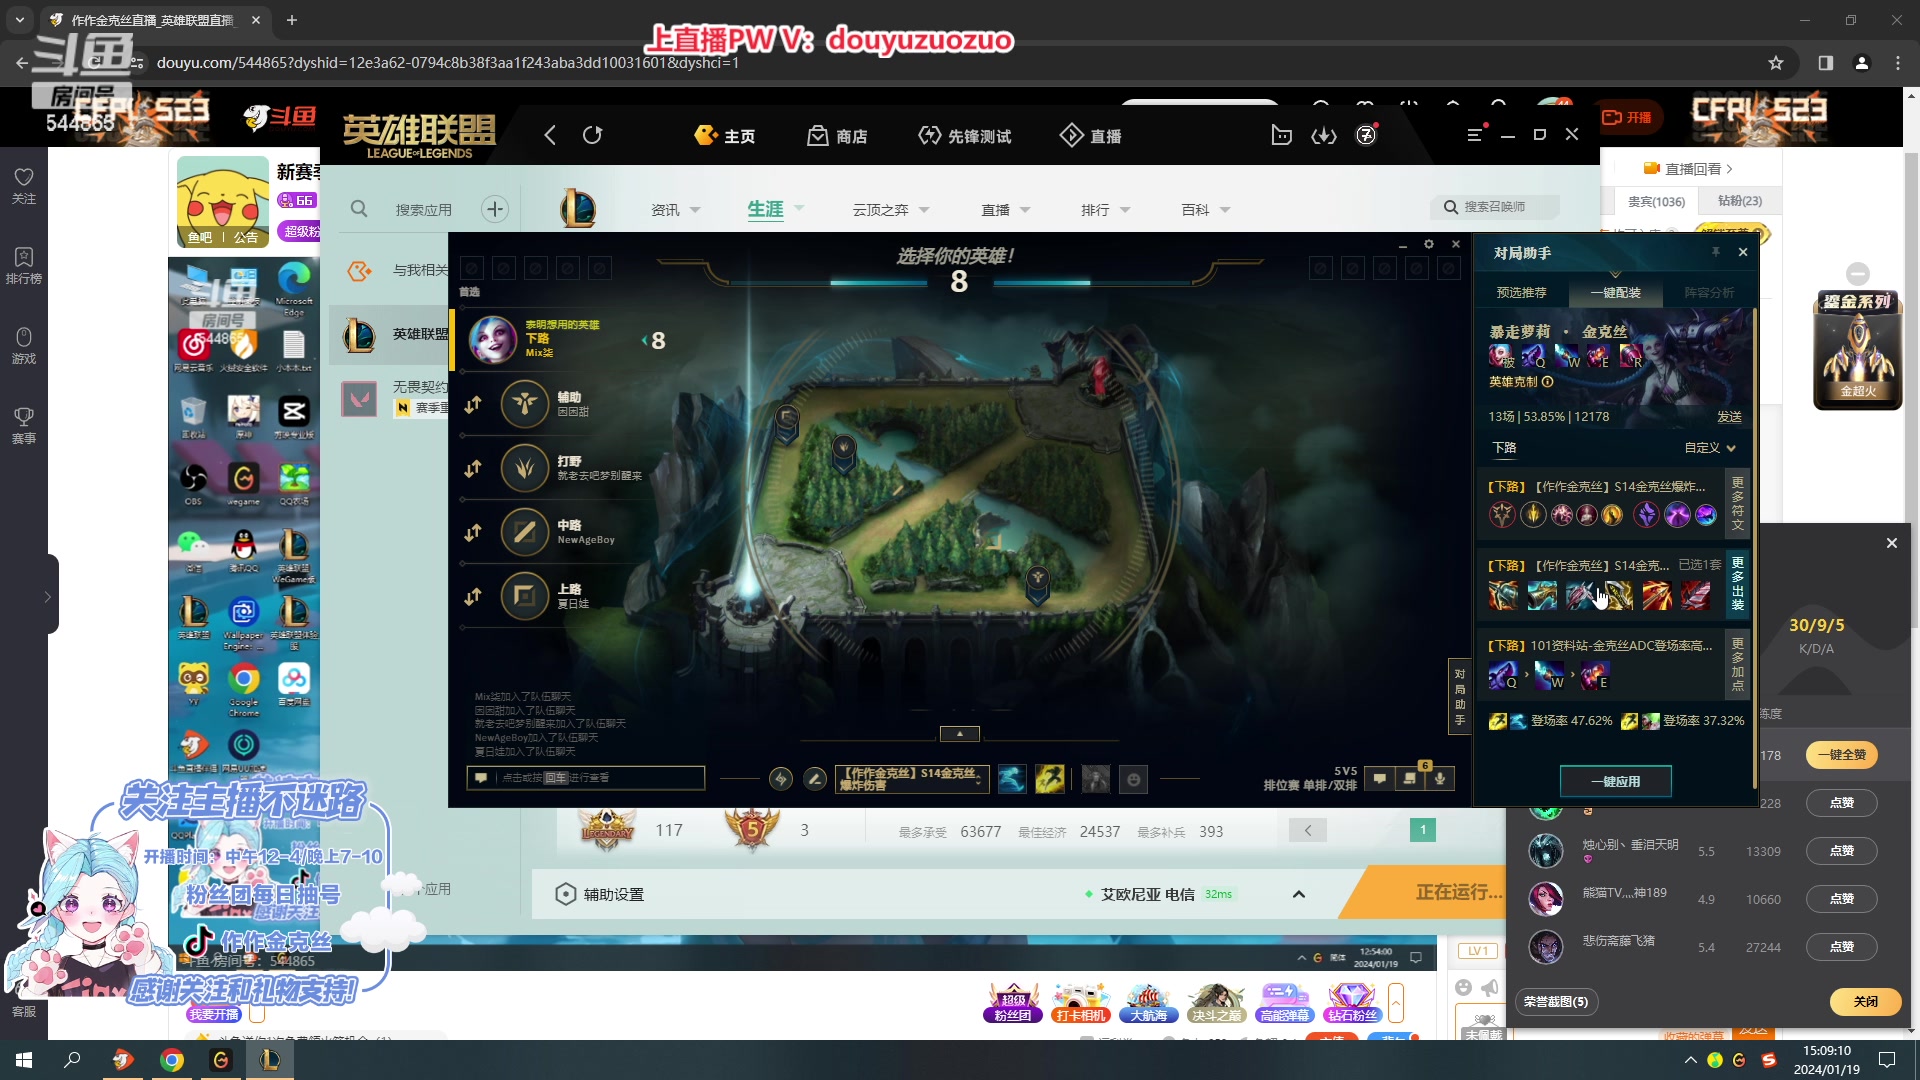Screen dimensions: 1920x1080
Task: Click 更多加点 for more skill orders
Action: click(x=1737, y=664)
